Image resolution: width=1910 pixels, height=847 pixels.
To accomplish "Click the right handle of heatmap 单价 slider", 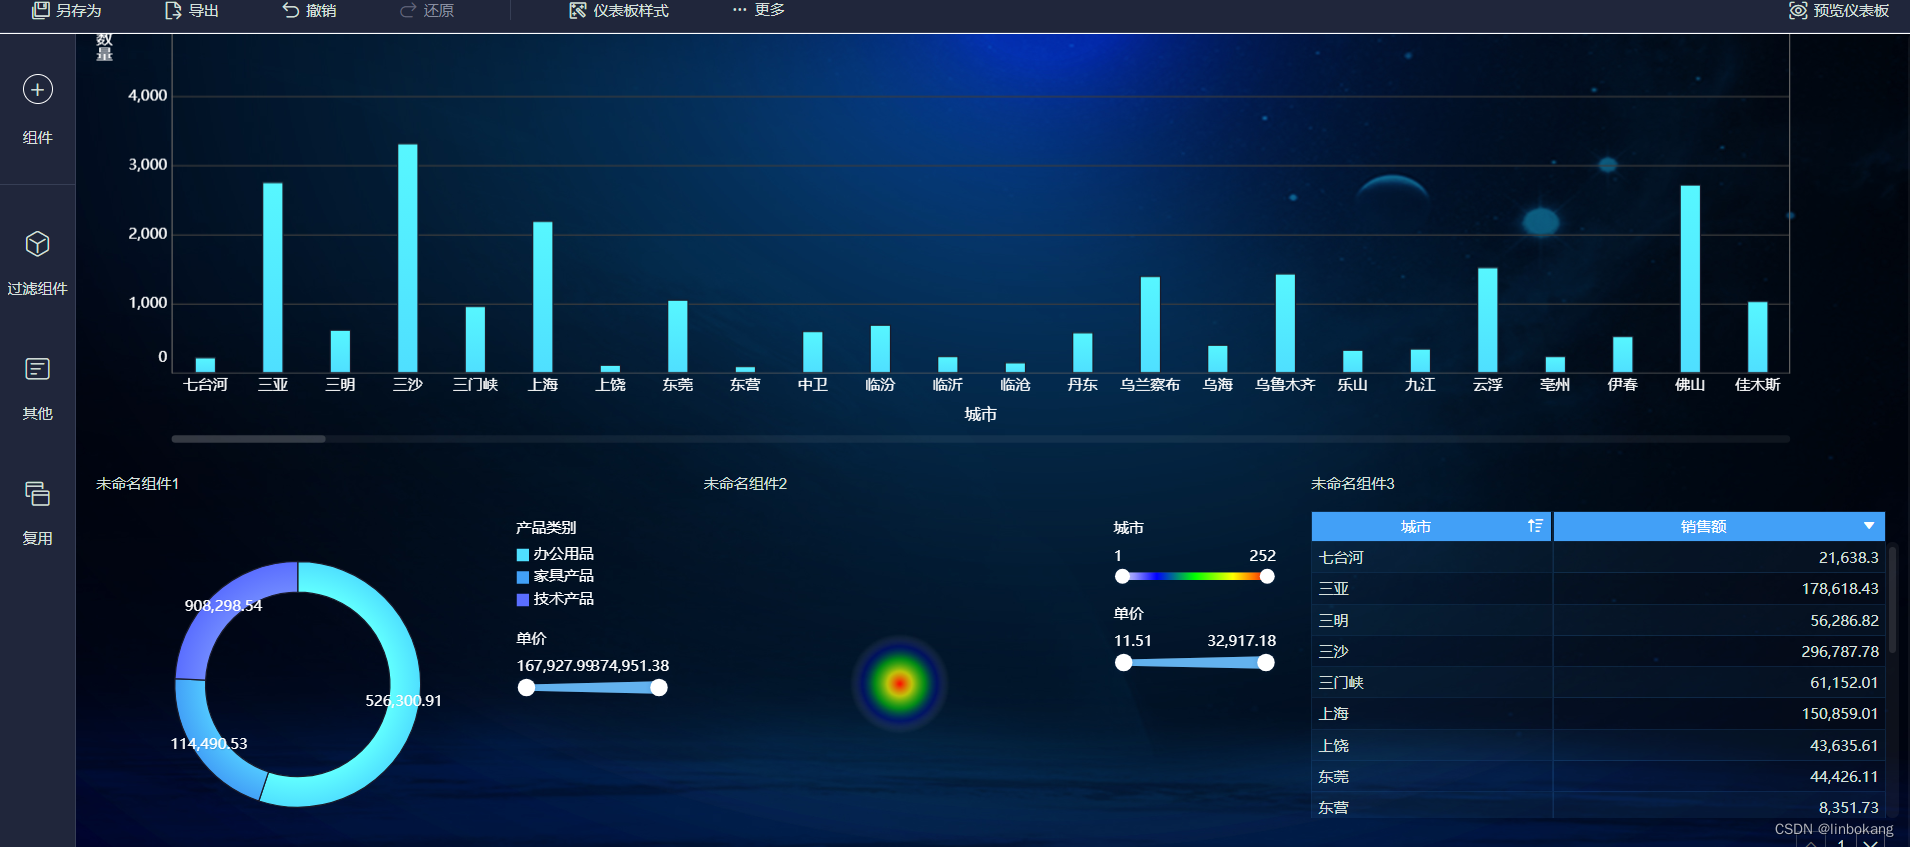I will pyautogui.click(x=1266, y=662).
